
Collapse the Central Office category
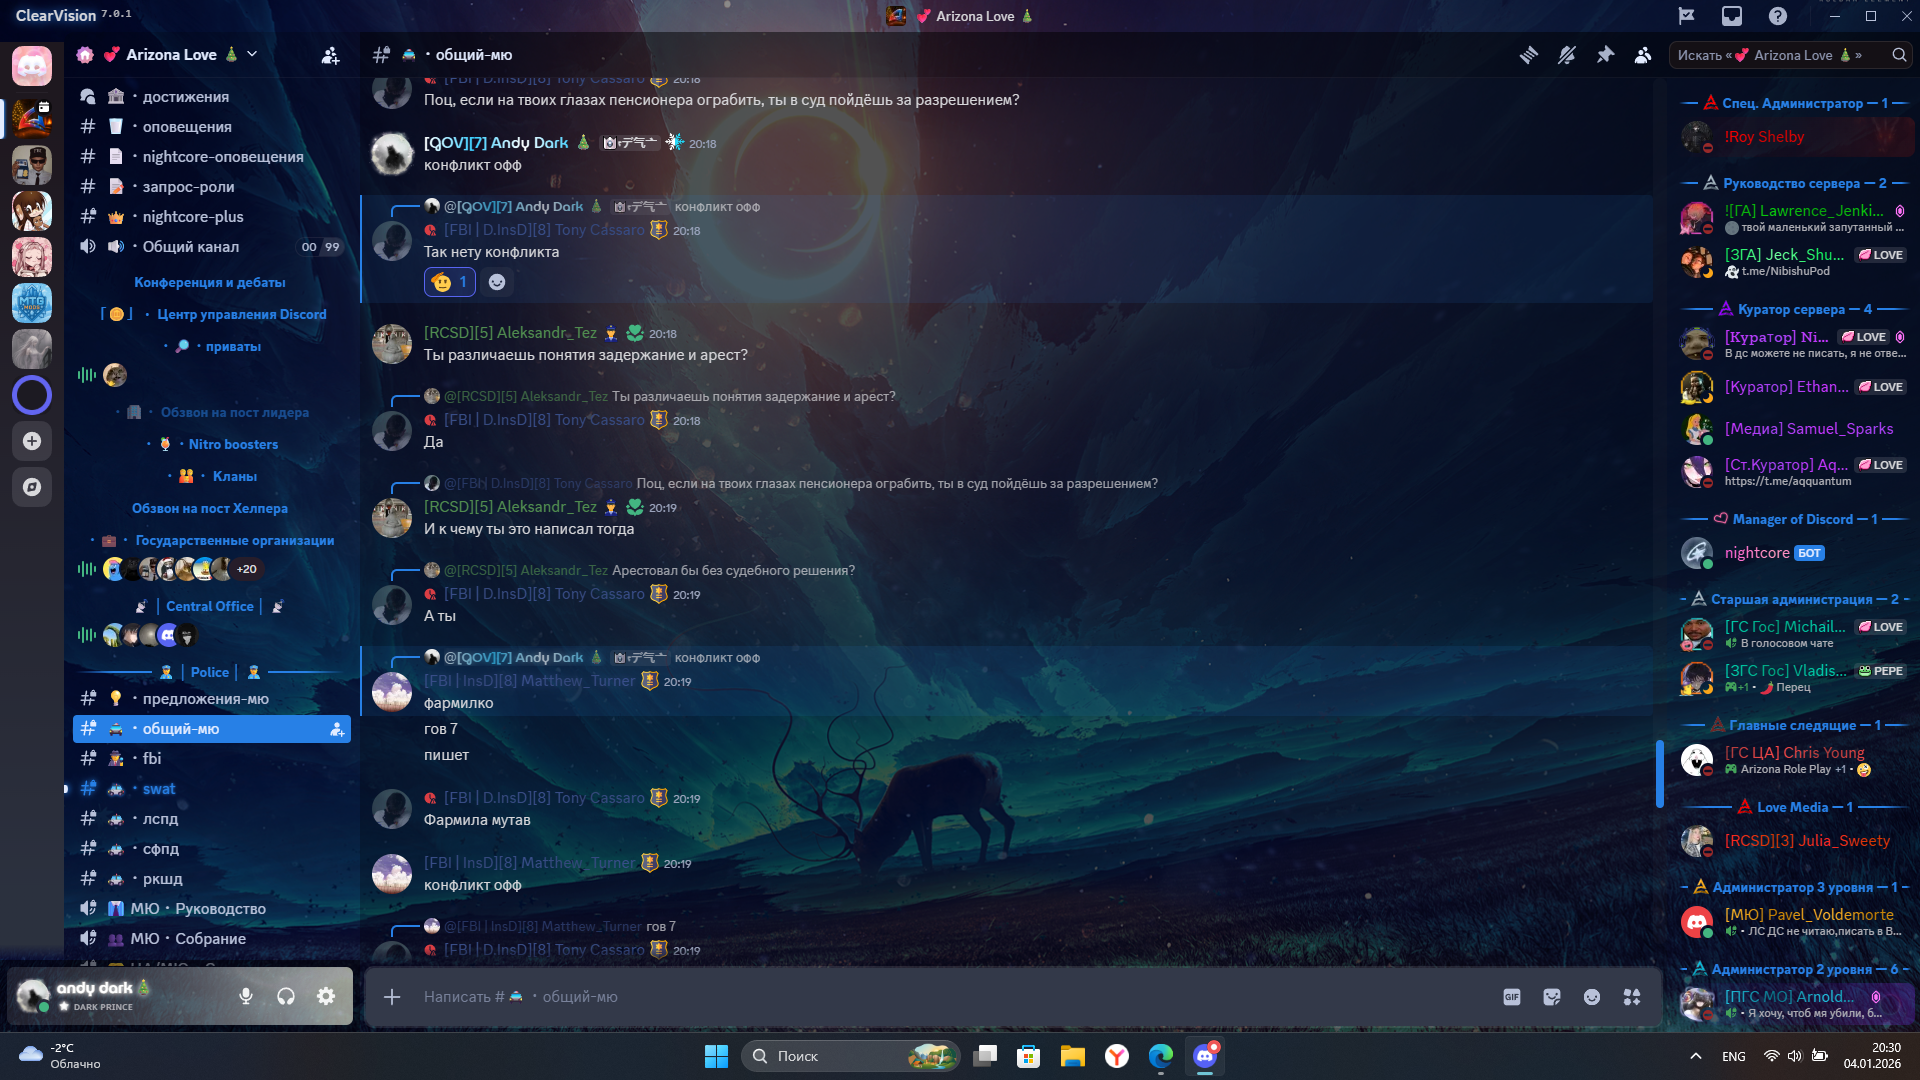pyautogui.click(x=209, y=606)
